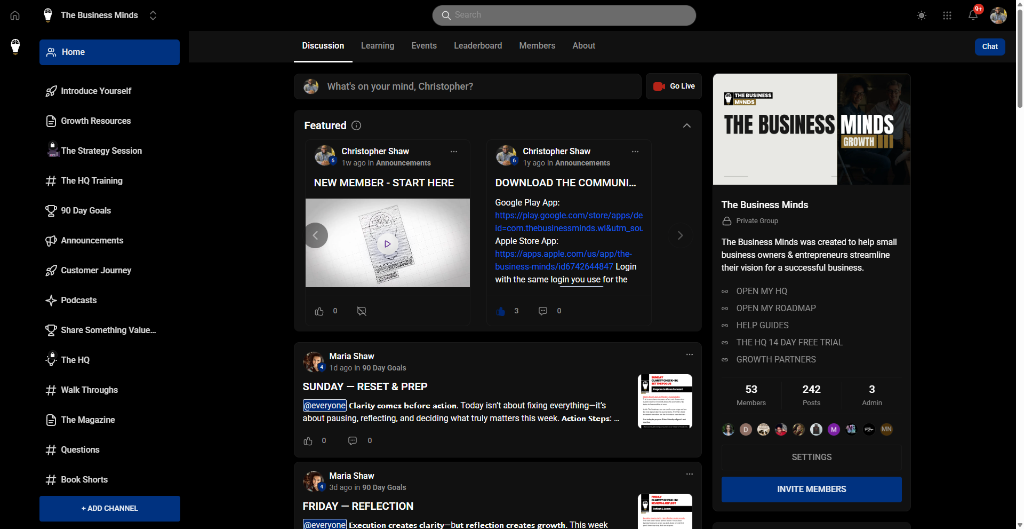Open Introduce Yourself rocket icon

[x=50, y=91]
